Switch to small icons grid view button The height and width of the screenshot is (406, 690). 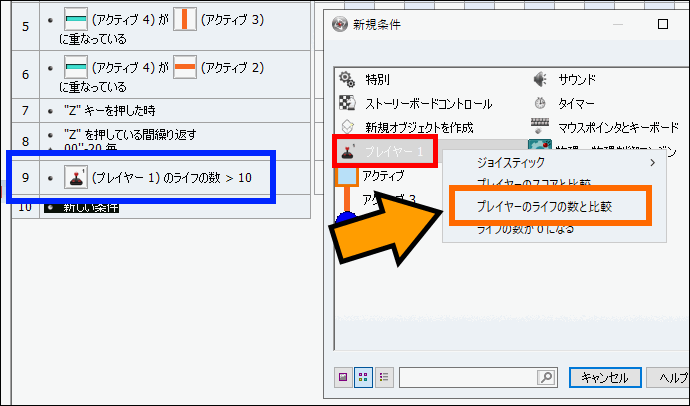pyautogui.click(x=363, y=377)
